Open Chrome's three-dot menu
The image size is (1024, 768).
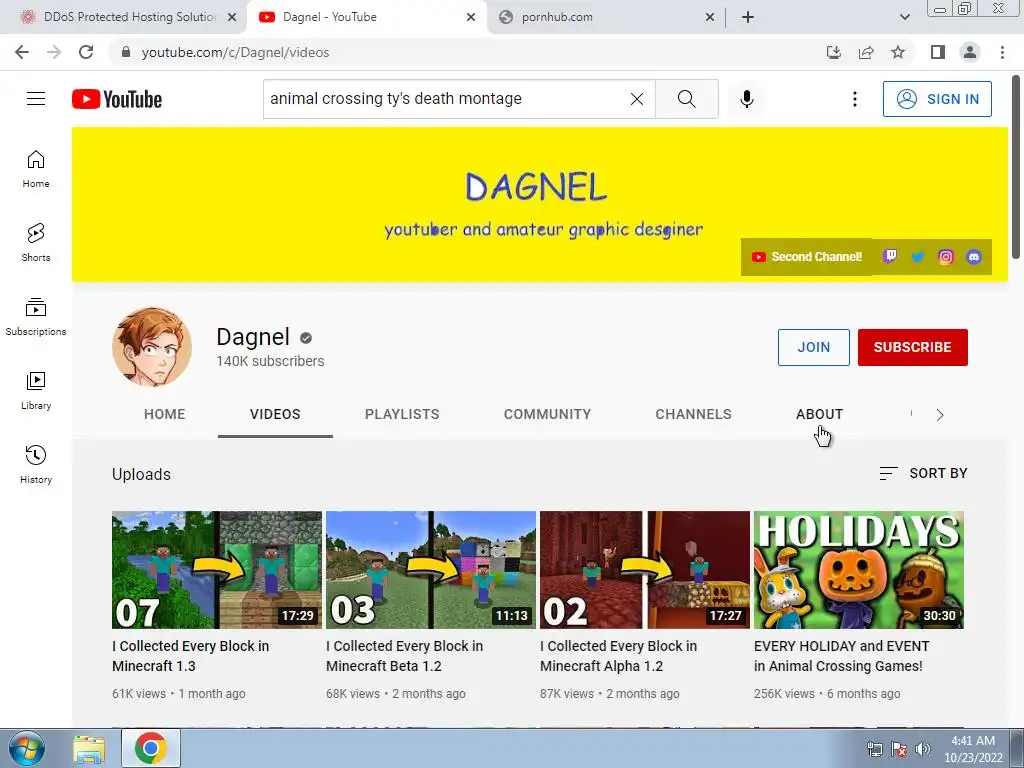pos(1002,52)
